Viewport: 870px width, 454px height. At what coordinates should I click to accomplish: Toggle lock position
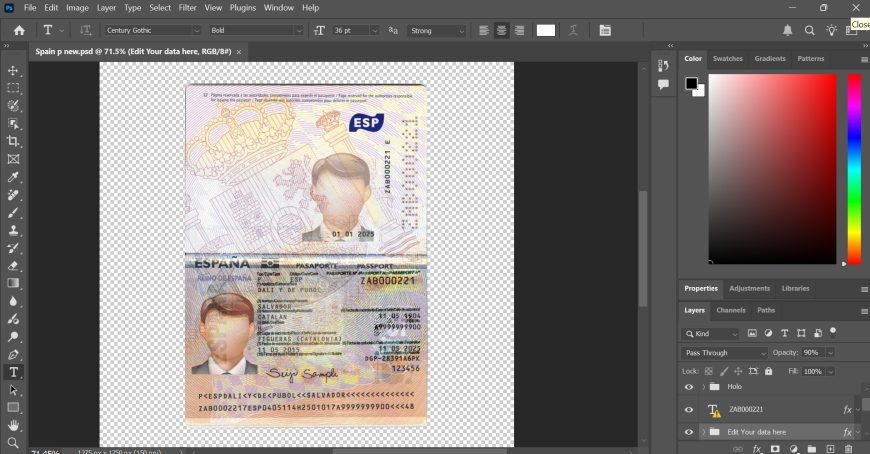coord(738,371)
